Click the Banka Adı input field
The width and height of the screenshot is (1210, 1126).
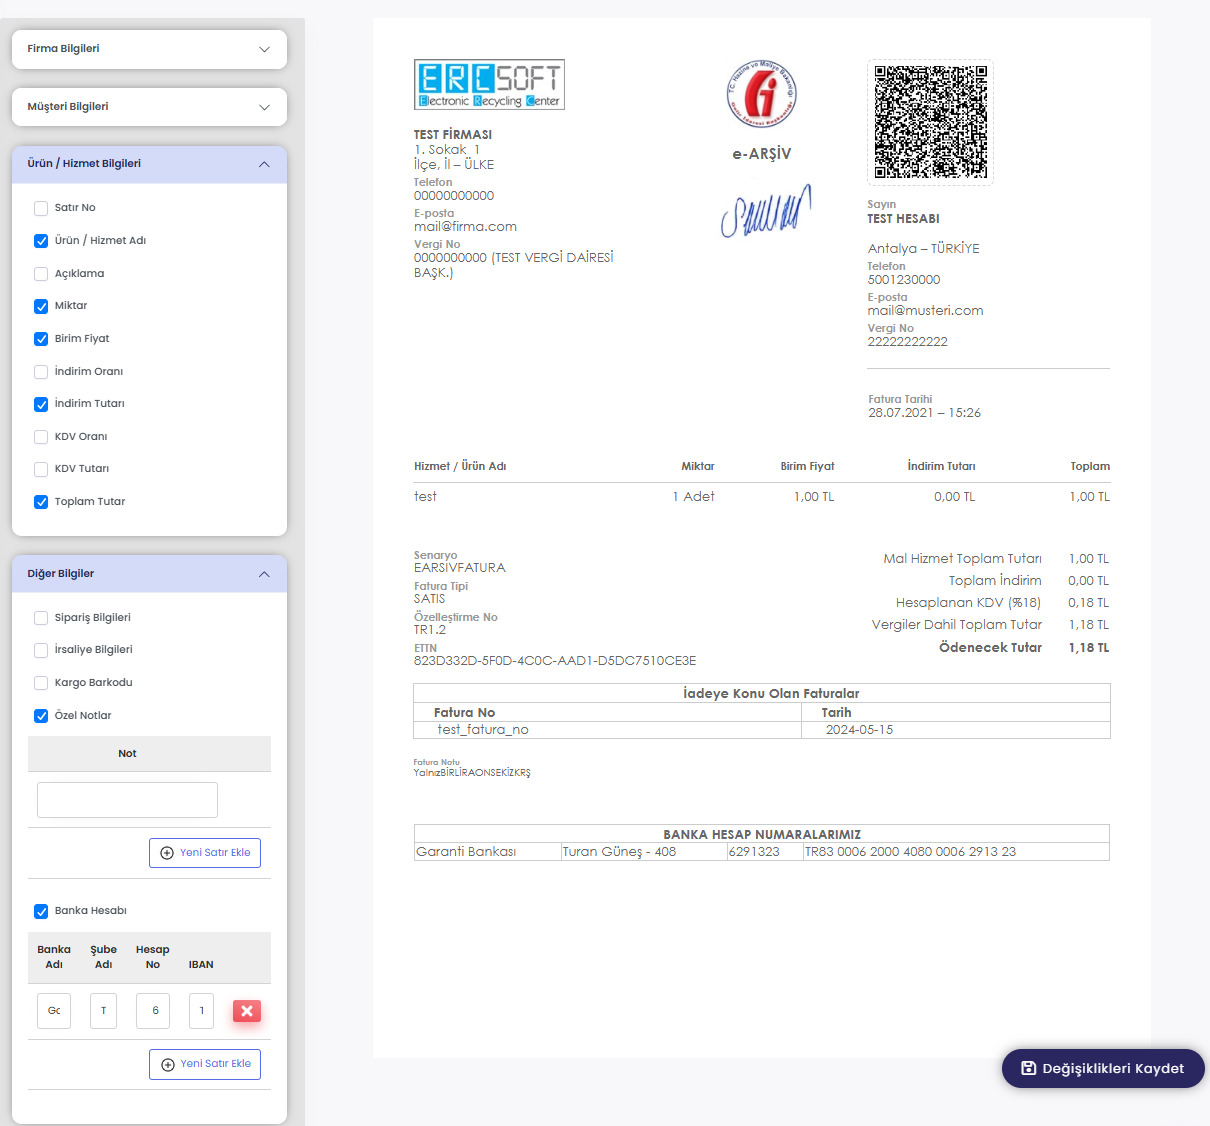[54, 1011]
